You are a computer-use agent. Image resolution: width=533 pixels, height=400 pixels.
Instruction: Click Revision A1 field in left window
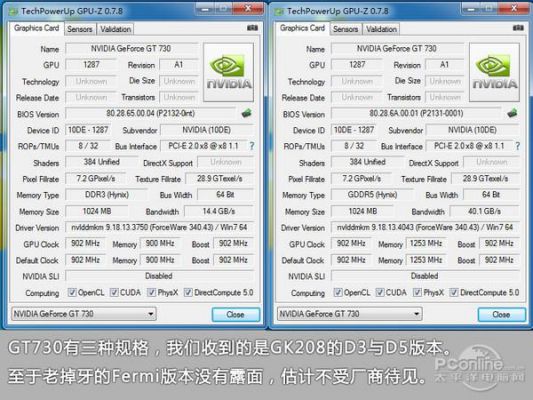click(179, 65)
